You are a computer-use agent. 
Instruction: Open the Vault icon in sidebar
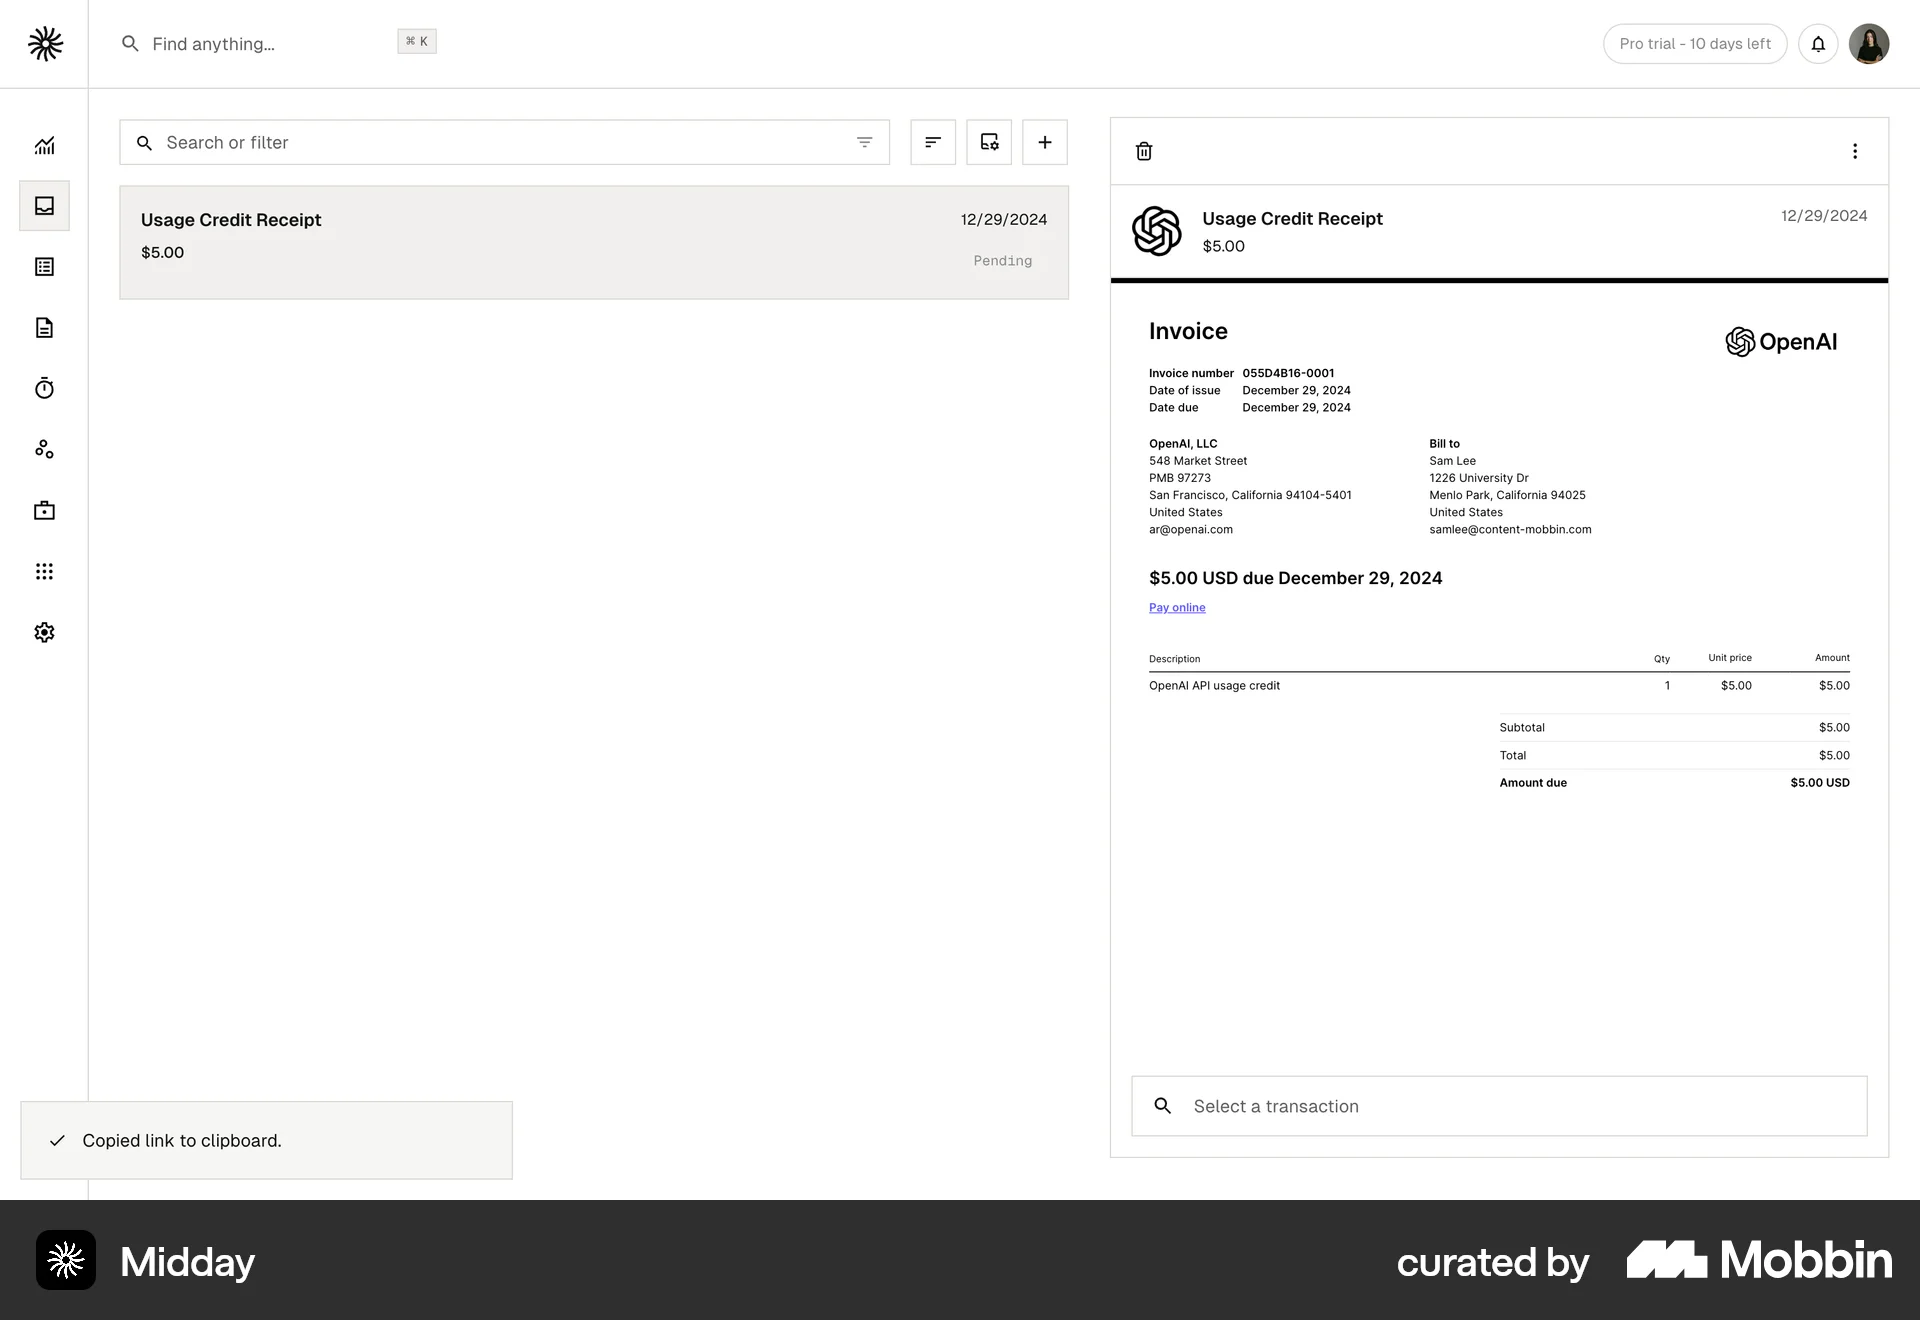click(44, 510)
